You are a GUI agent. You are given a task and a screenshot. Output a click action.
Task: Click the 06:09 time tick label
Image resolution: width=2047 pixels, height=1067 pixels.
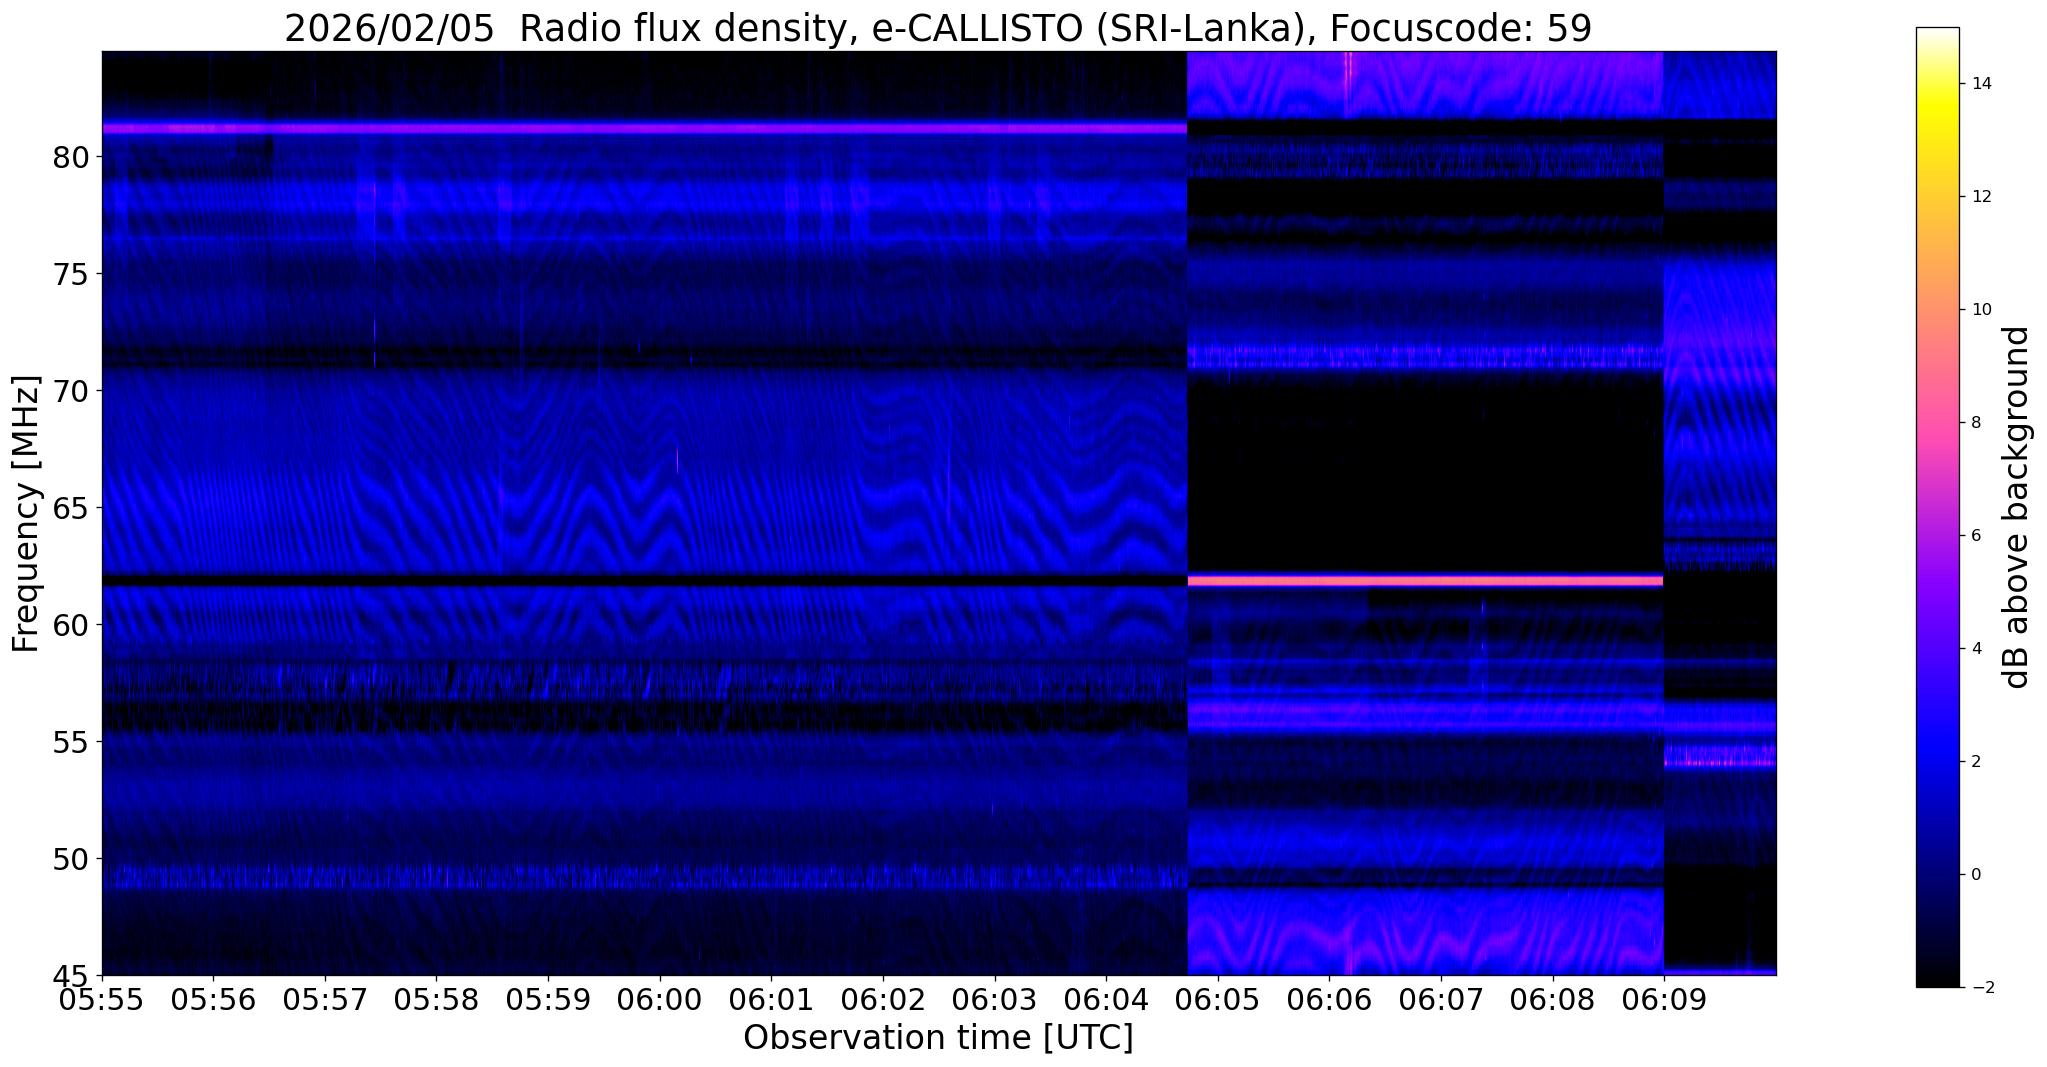point(1664,1000)
